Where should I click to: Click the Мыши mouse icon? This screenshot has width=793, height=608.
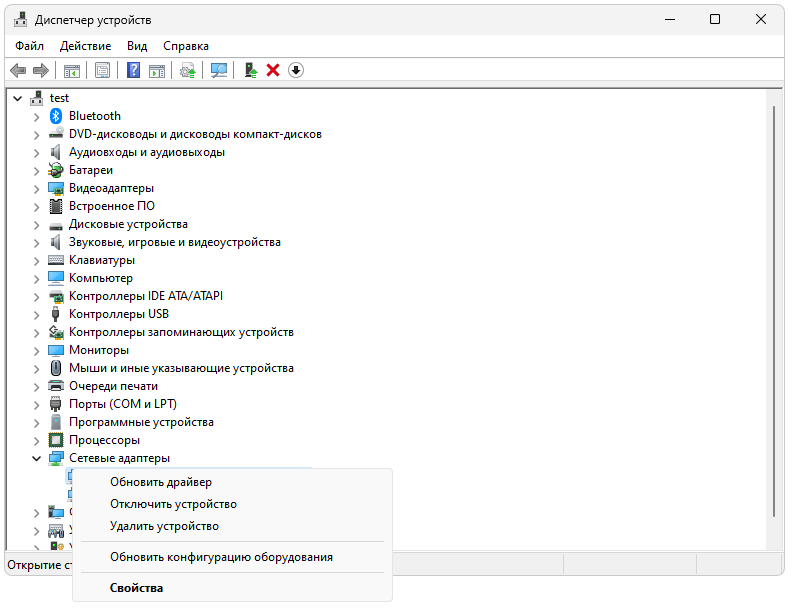[x=56, y=368]
